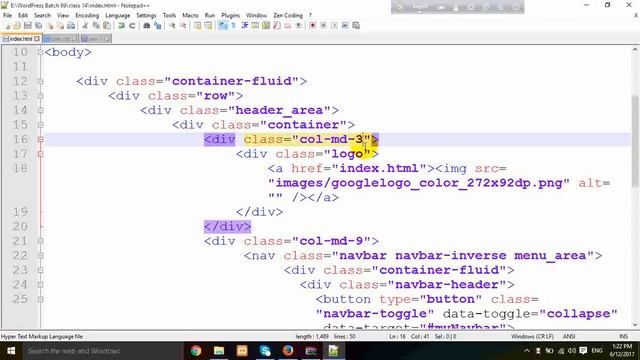This screenshot has width=640, height=360.
Task: Open Chrome from the taskbar
Action: click(x=196, y=351)
